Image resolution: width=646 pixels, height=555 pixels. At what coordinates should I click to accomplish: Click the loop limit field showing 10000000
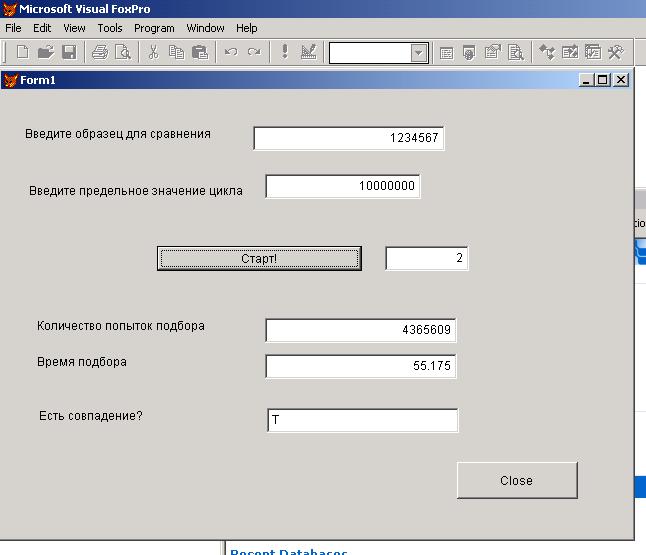point(342,186)
